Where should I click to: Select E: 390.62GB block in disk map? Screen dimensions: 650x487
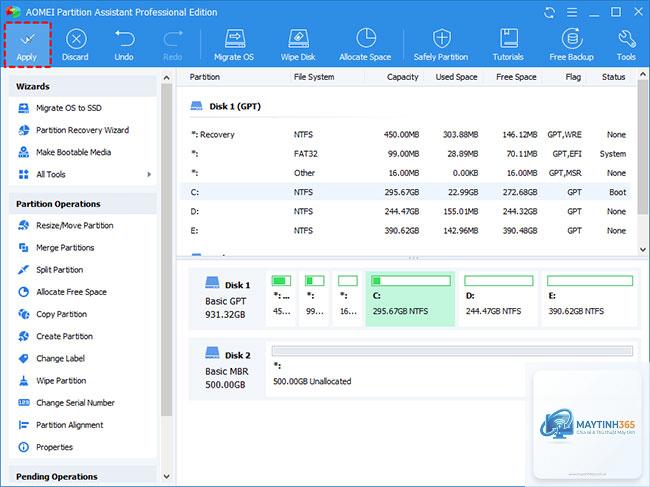(x=589, y=299)
